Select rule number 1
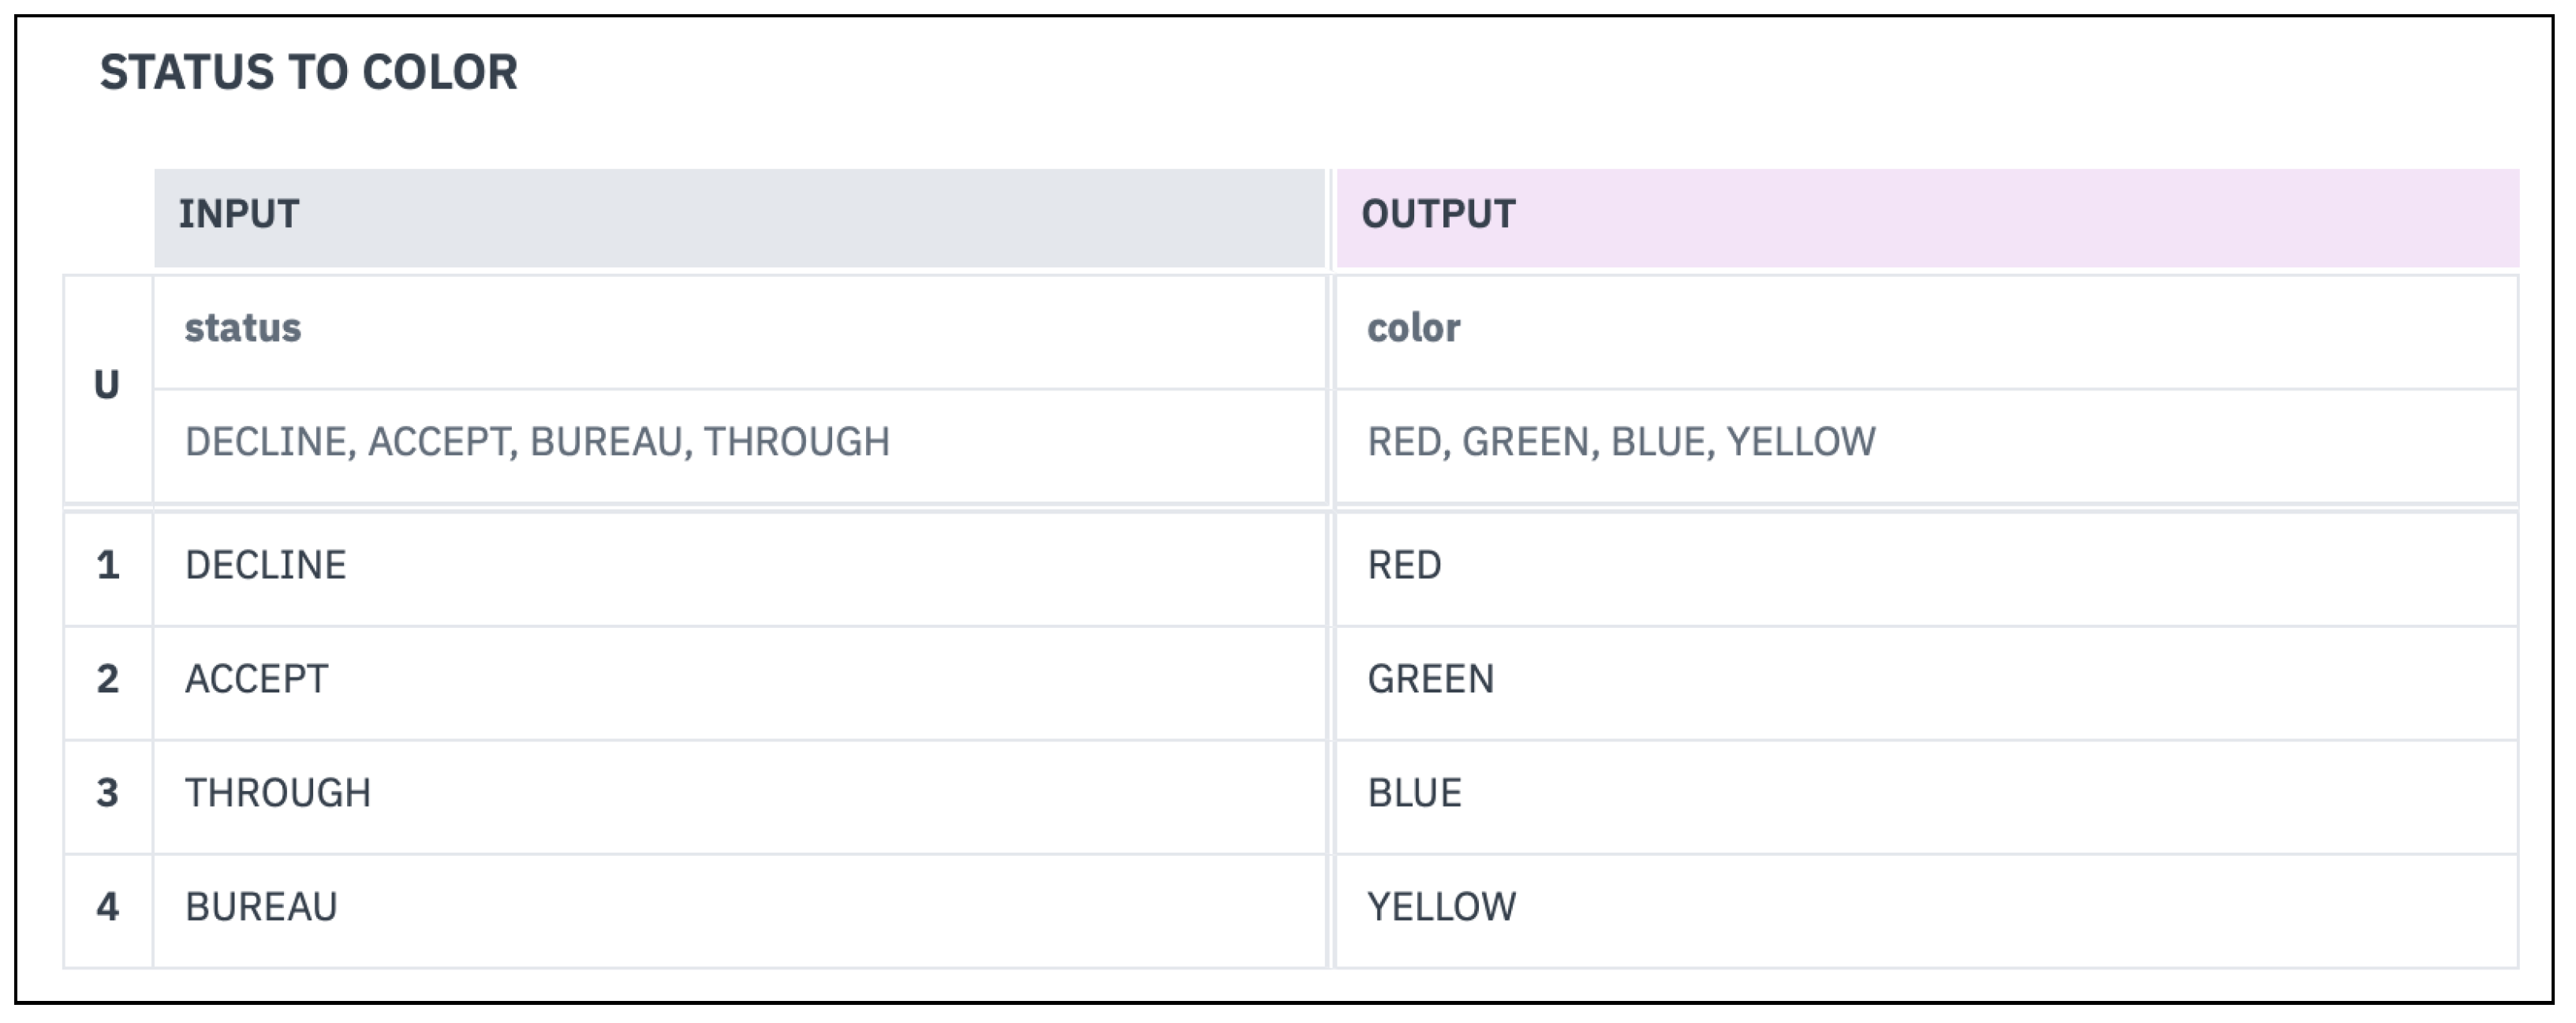2576x1023 pixels. click(x=107, y=567)
